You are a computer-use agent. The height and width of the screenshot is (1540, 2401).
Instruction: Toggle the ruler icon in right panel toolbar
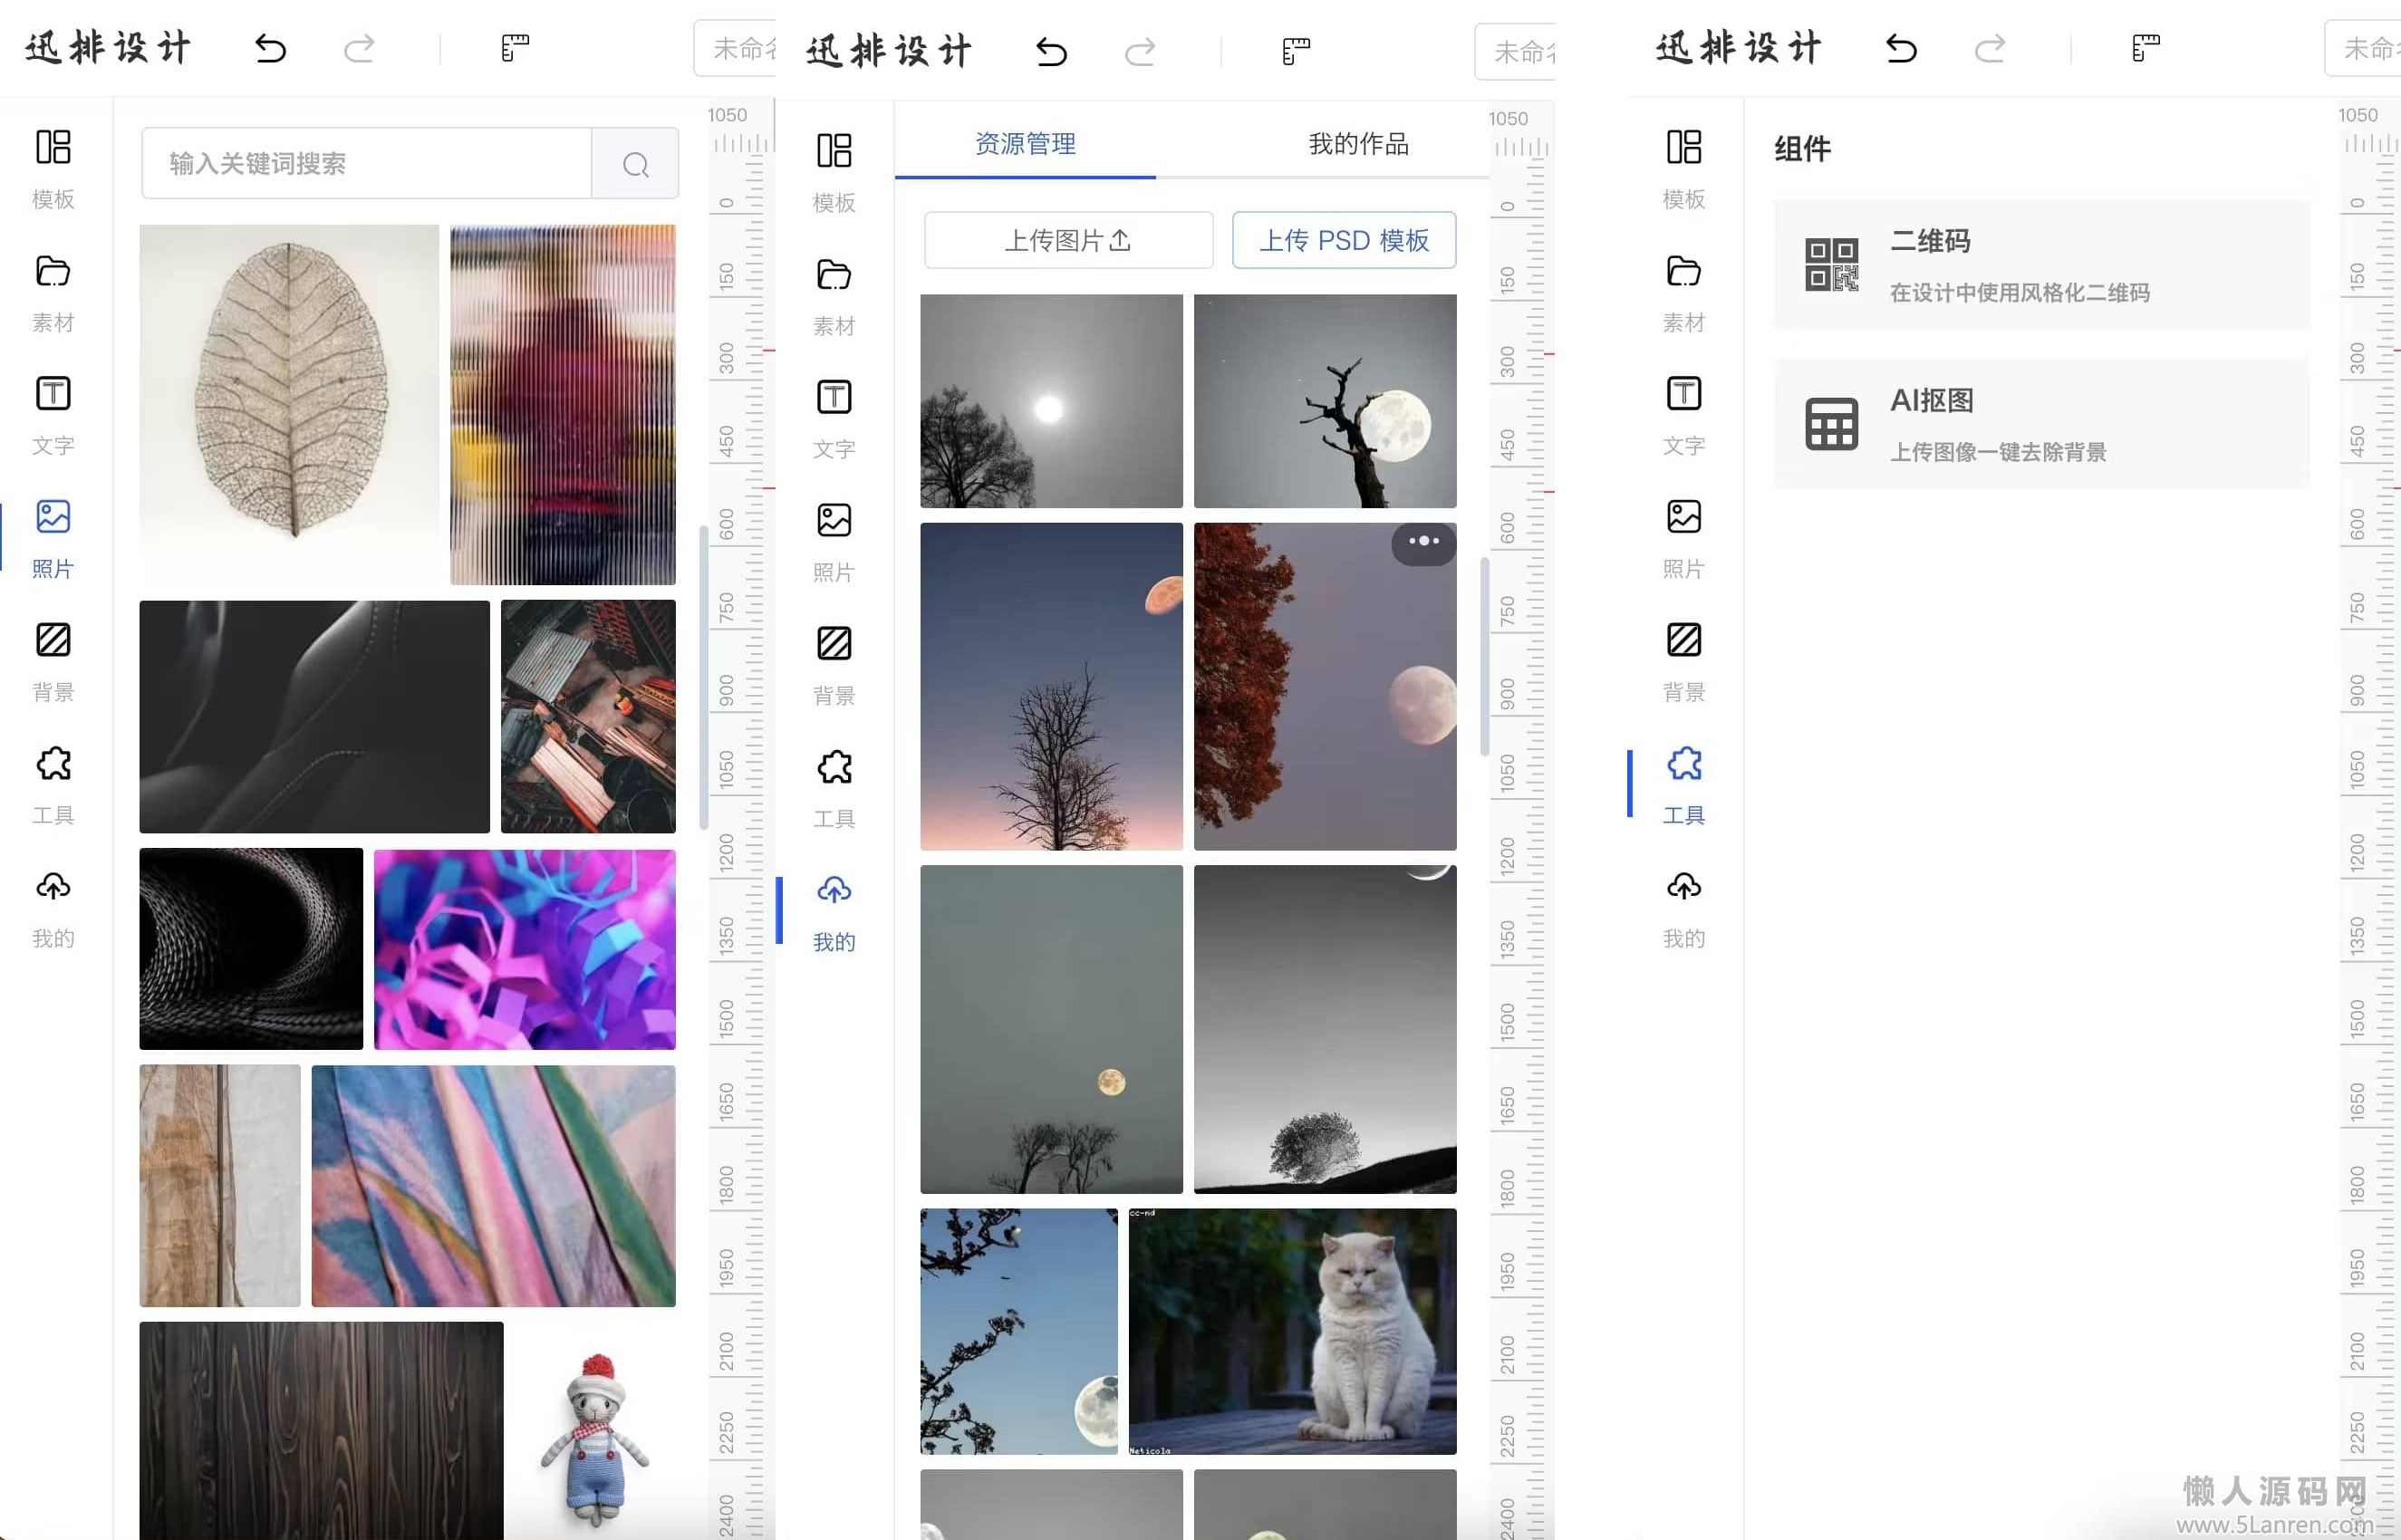click(x=2145, y=48)
